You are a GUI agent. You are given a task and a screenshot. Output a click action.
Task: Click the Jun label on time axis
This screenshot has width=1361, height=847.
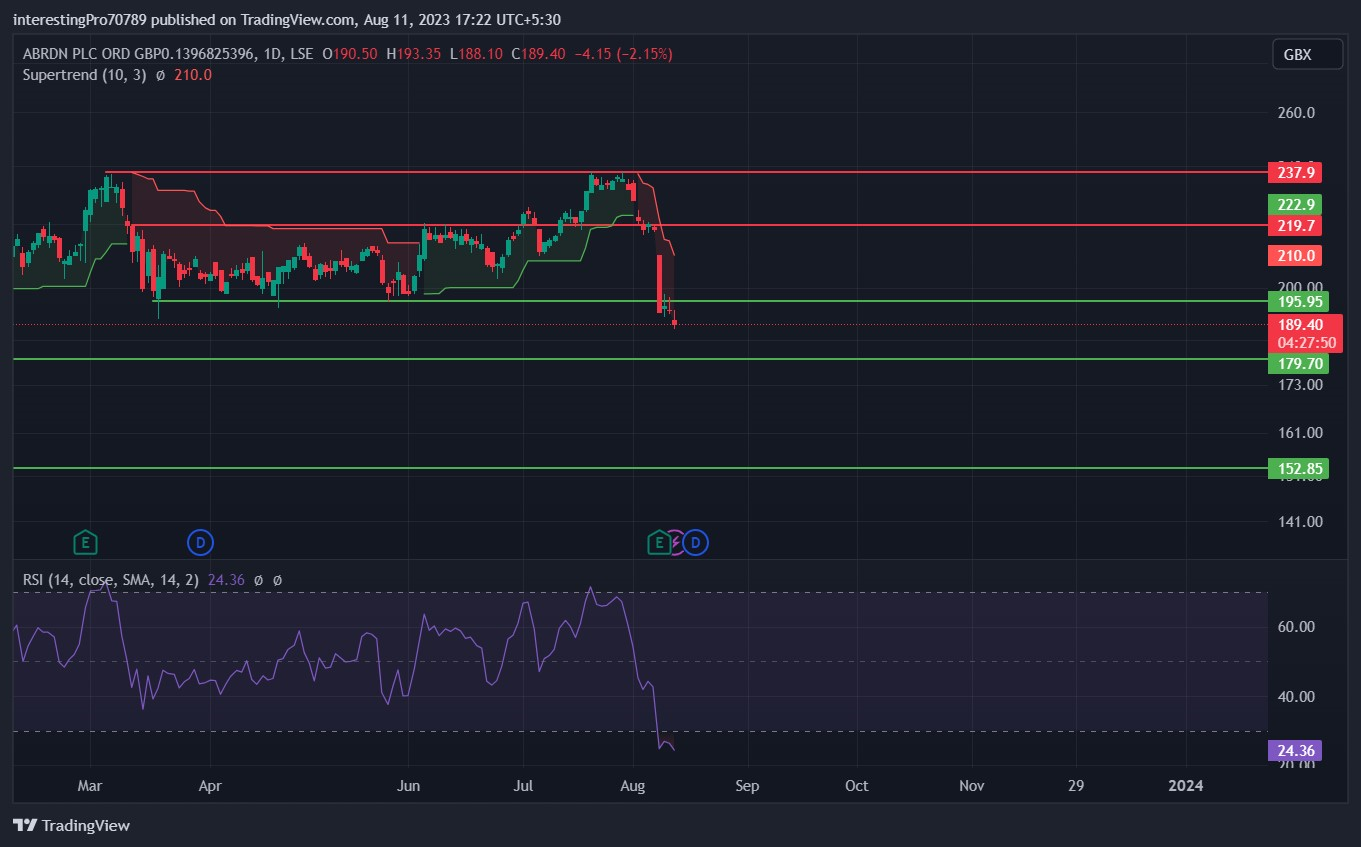pyautogui.click(x=409, y=786)
